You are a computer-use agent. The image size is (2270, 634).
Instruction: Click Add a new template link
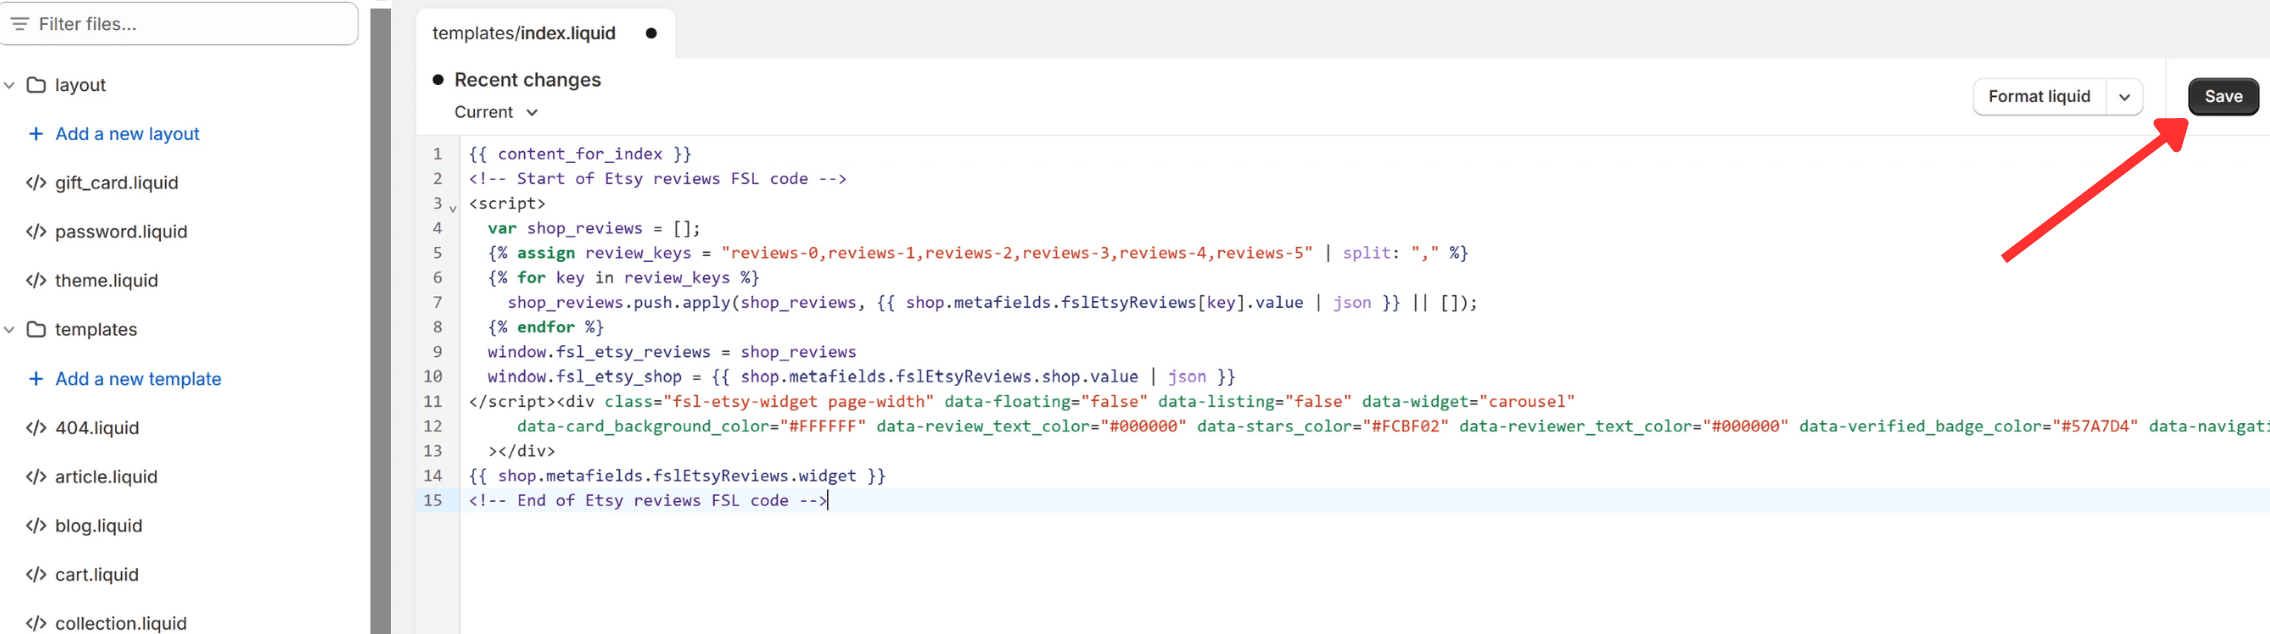pos(138,379)
